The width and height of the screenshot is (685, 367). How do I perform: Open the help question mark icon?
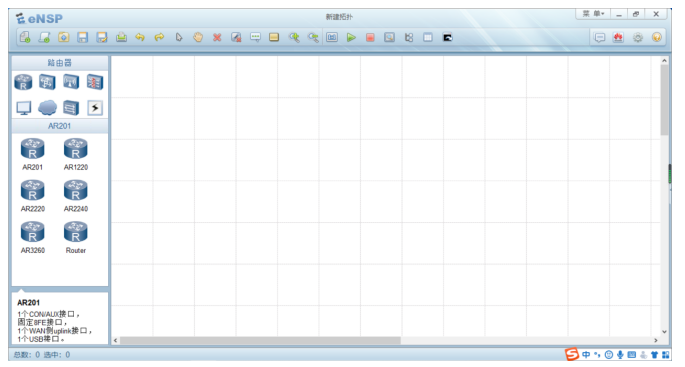tap(657, 38)
